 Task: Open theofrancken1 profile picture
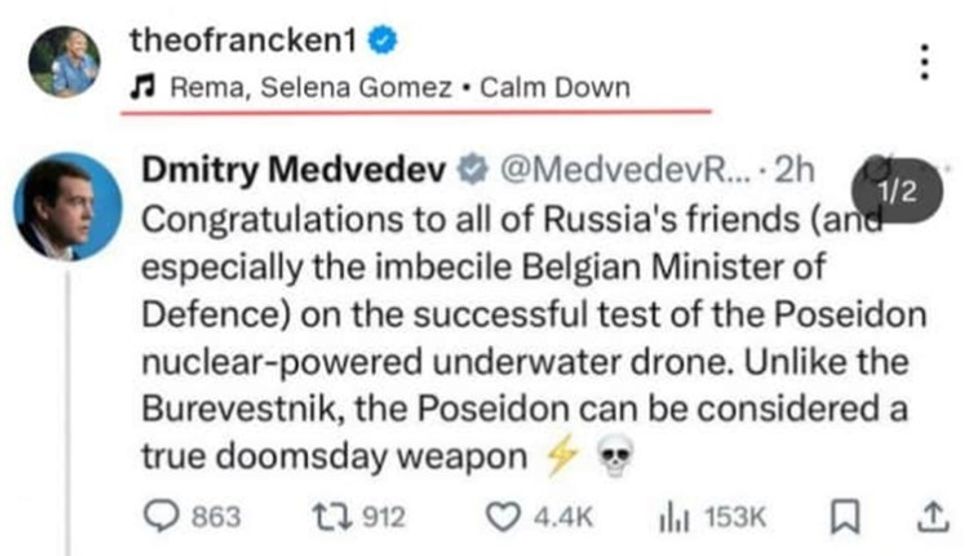coord(64,62)
